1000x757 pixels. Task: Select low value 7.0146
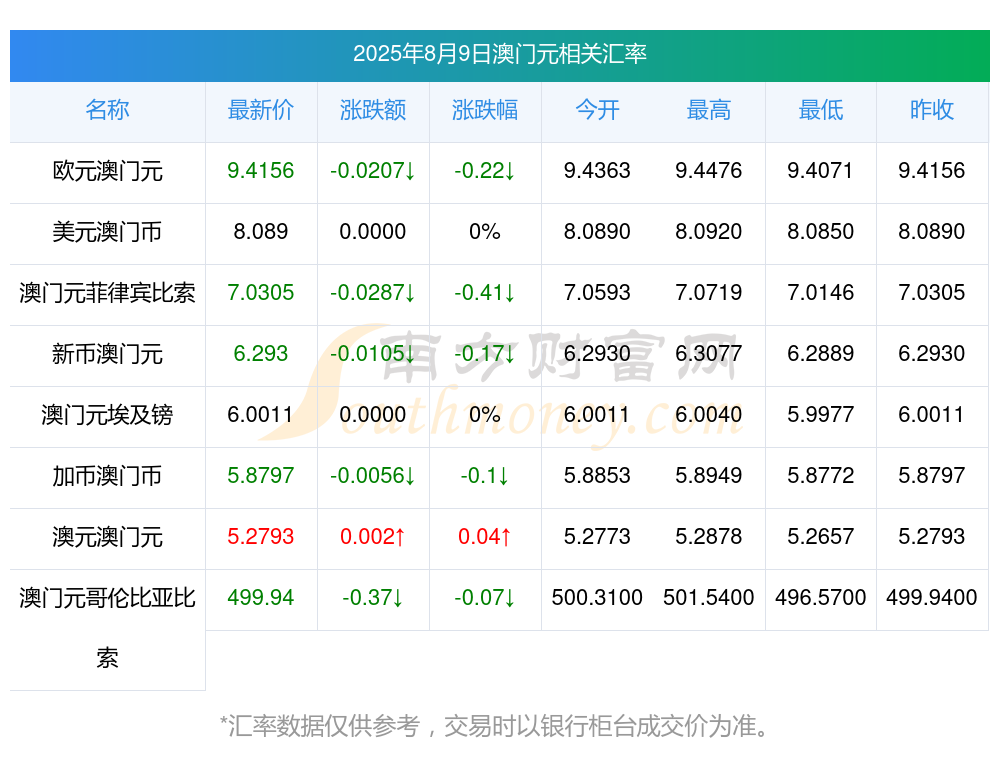pyautogui.click(x=820, y=293)
